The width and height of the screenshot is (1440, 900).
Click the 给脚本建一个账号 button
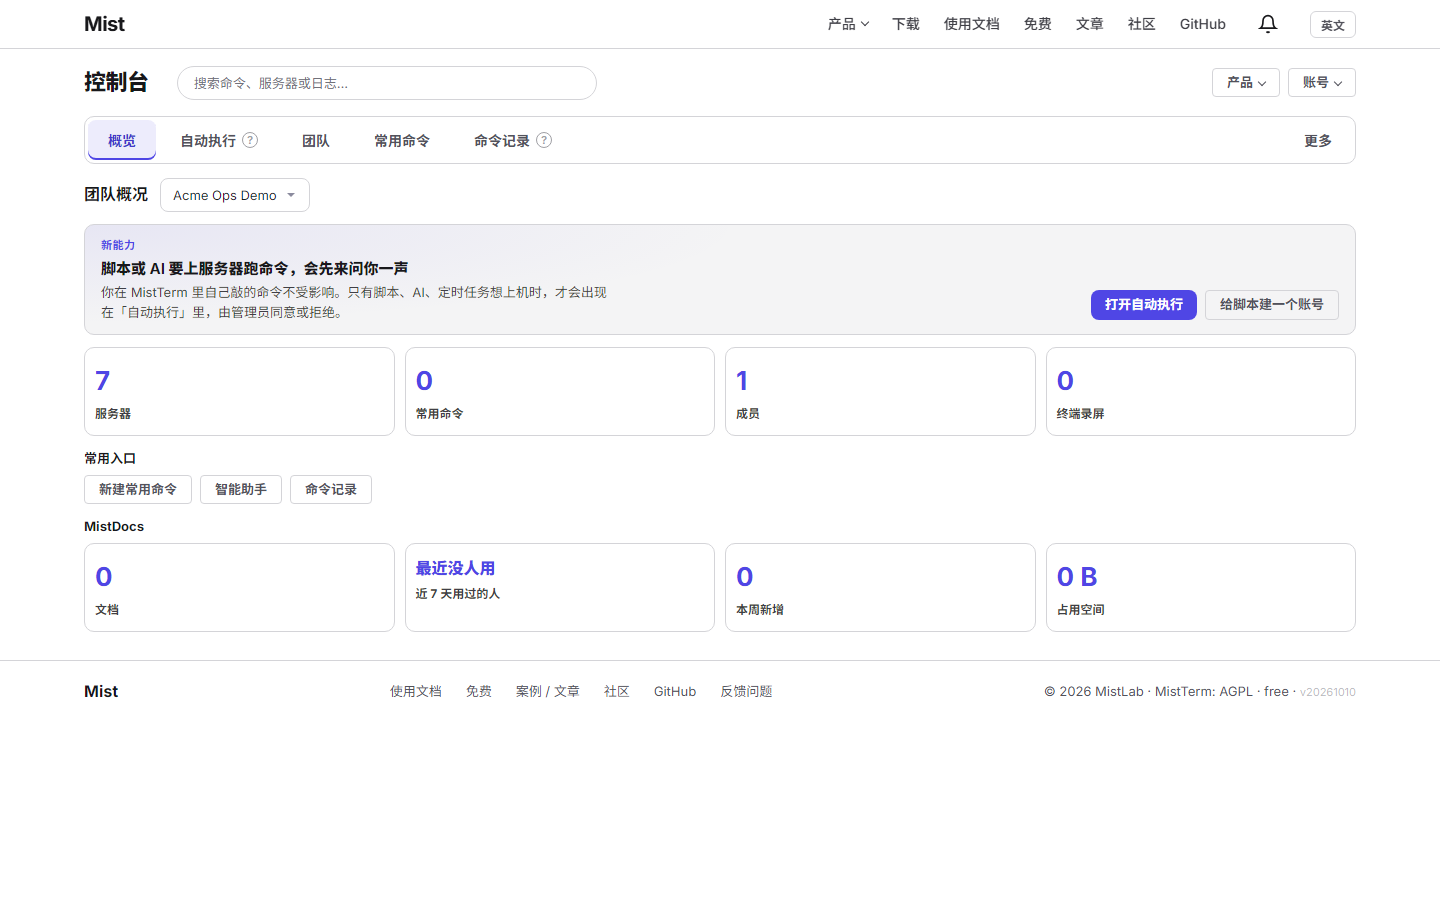pos(1272,305)
